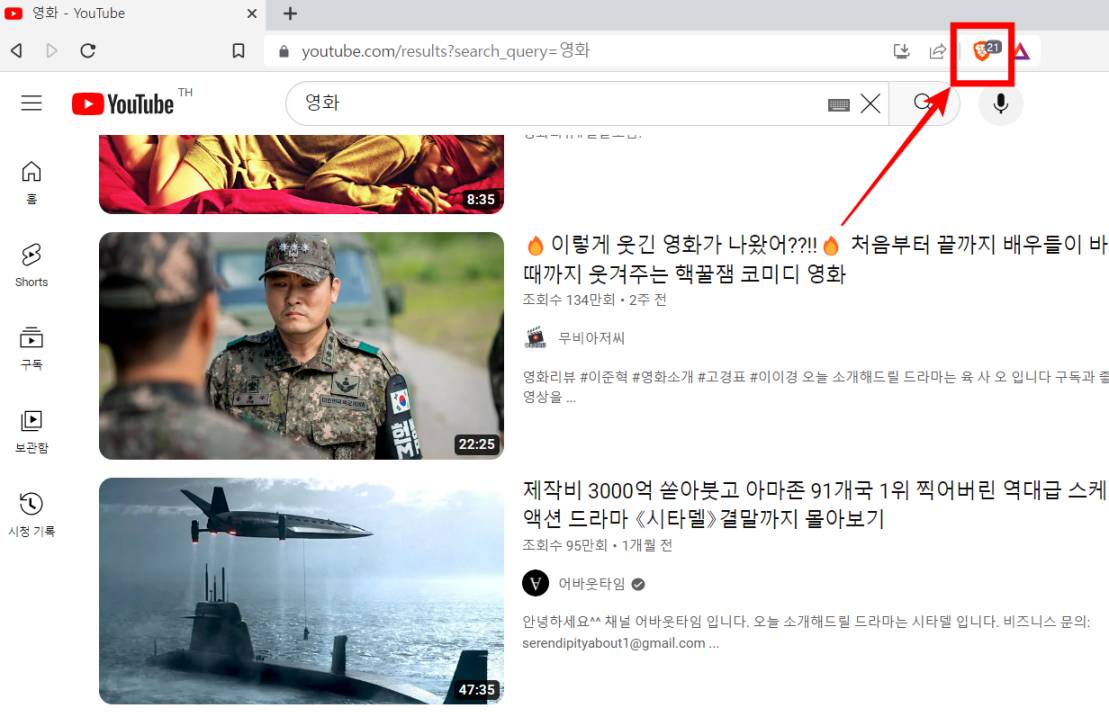
Task: Reload the page with the refresh icon
Action: pyautogui.click(x=88, y=50)
